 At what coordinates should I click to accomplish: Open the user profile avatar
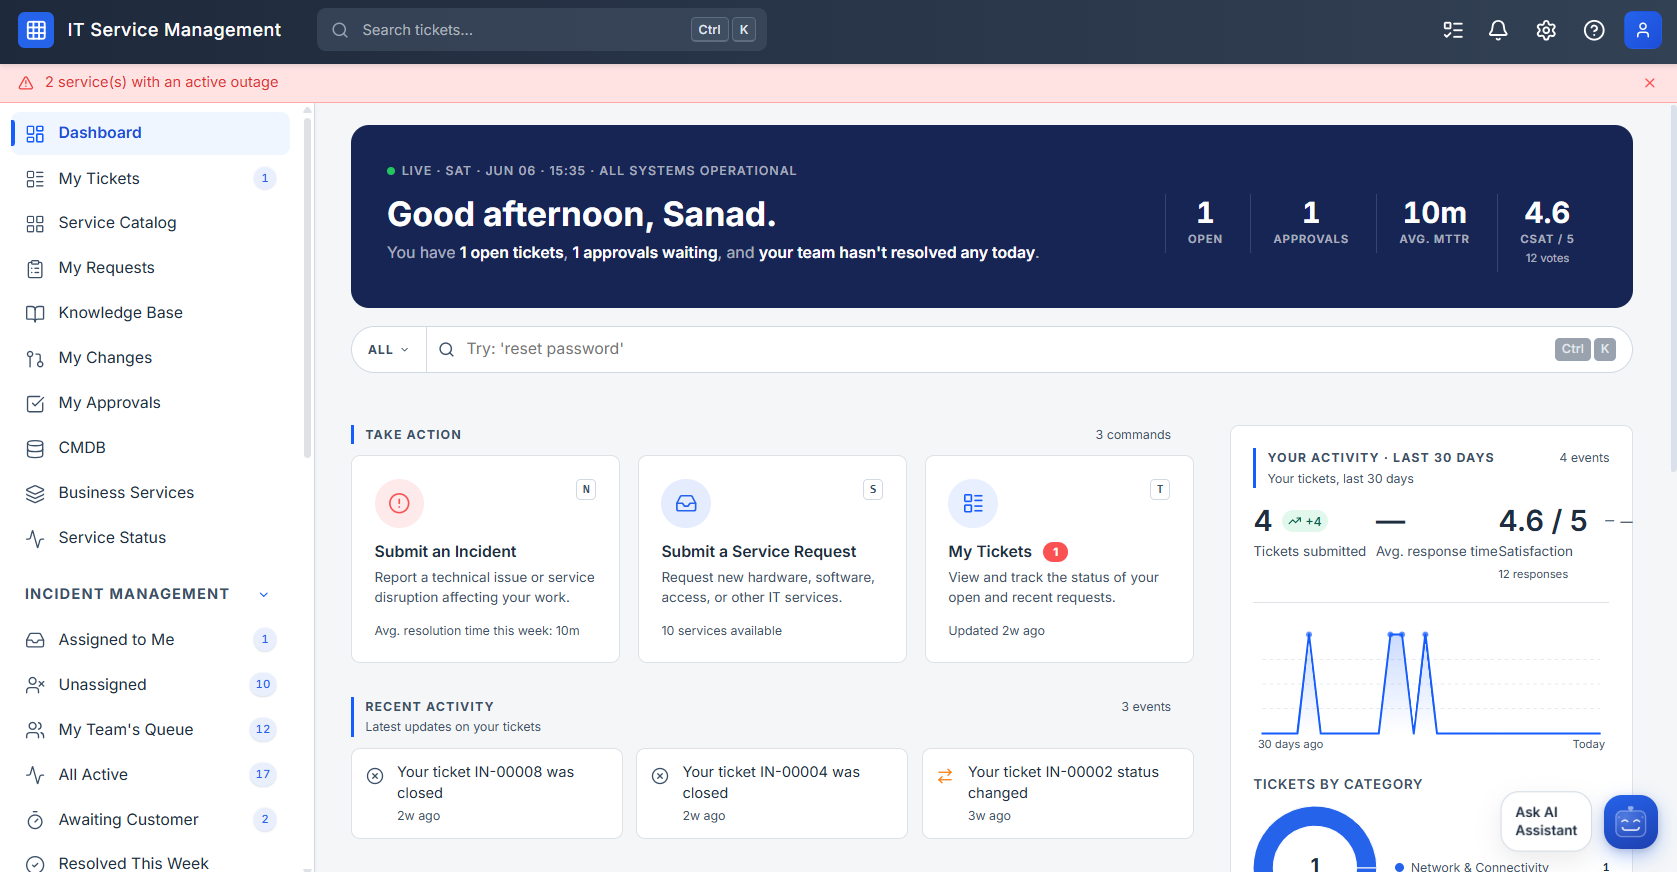pyautogui.click(x=1642, y=30)
